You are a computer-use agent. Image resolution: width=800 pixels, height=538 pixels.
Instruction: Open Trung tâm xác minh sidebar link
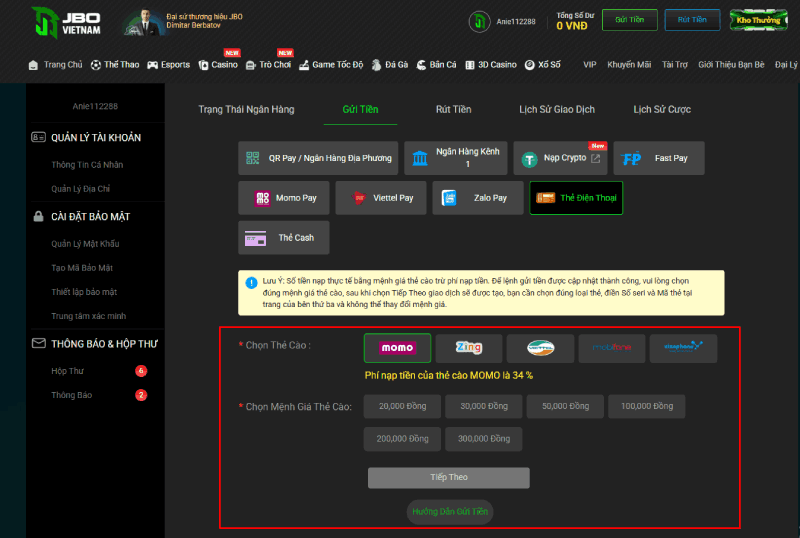89,316
